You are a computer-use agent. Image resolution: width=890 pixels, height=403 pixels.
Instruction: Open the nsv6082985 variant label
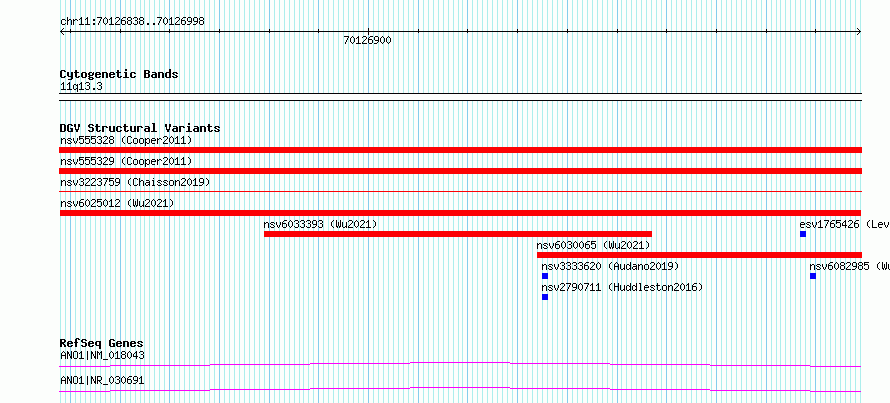(x=850, y=266)
